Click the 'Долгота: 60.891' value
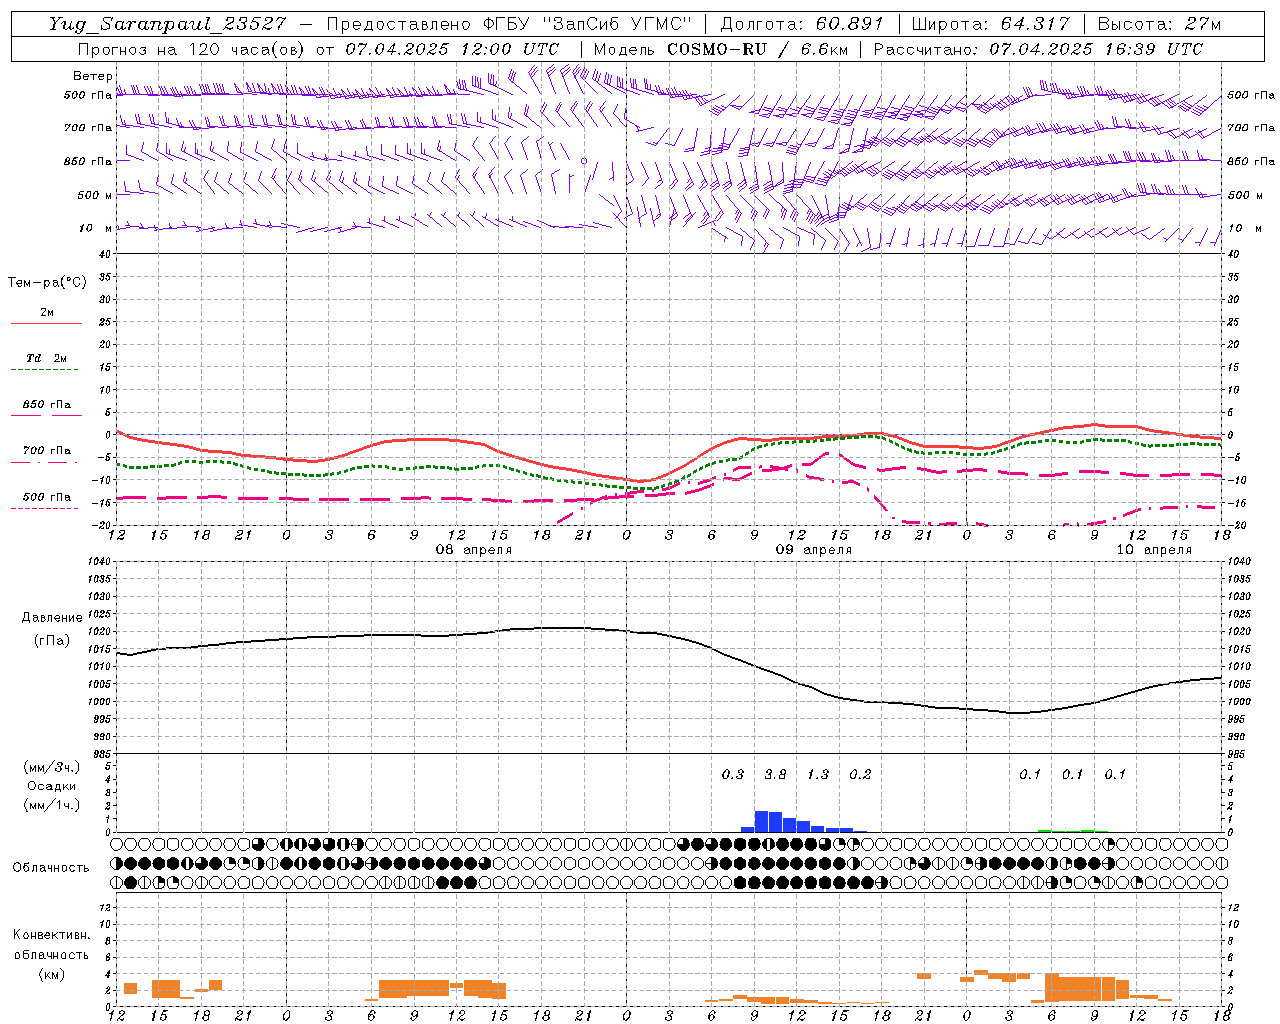 802,24
